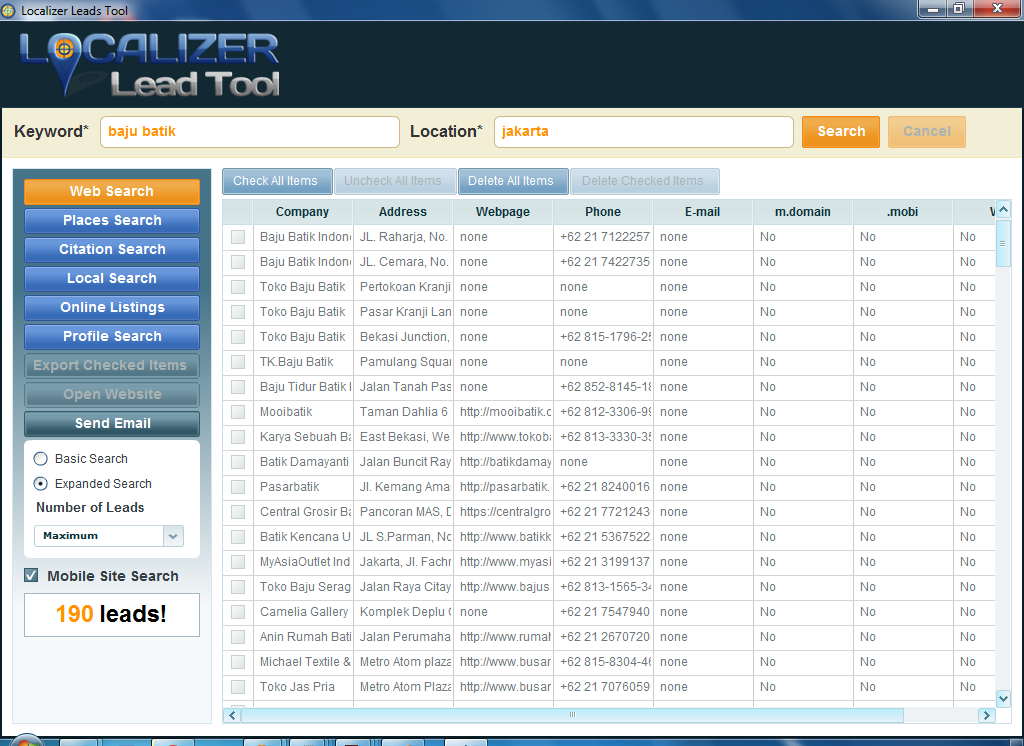Click the orange Search button
This screenshot has height=746, width=1024.
840,131
